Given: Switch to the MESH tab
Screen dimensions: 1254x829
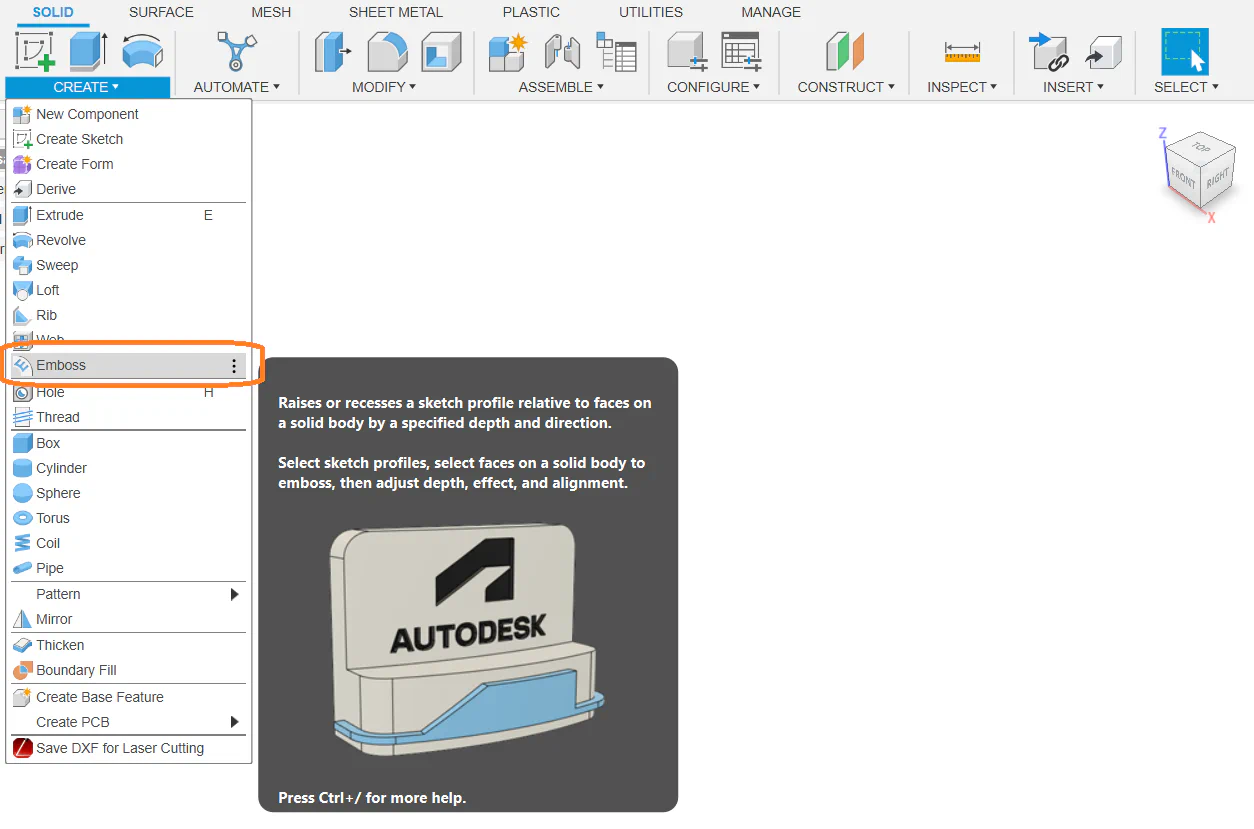Looking at the screenshot, I should point(271,12).
